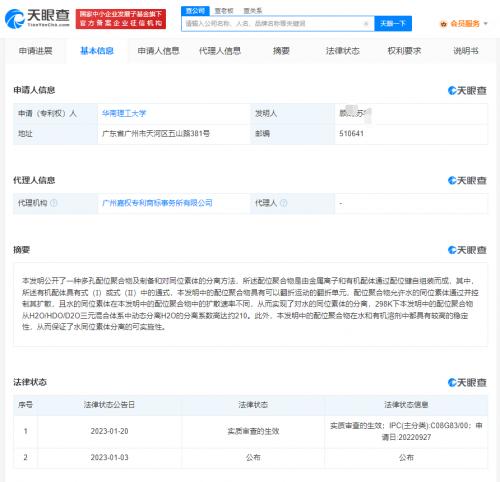Clear the search box with the X icon
The width and height of the screenshot is (500, 482).
point(366,24)
